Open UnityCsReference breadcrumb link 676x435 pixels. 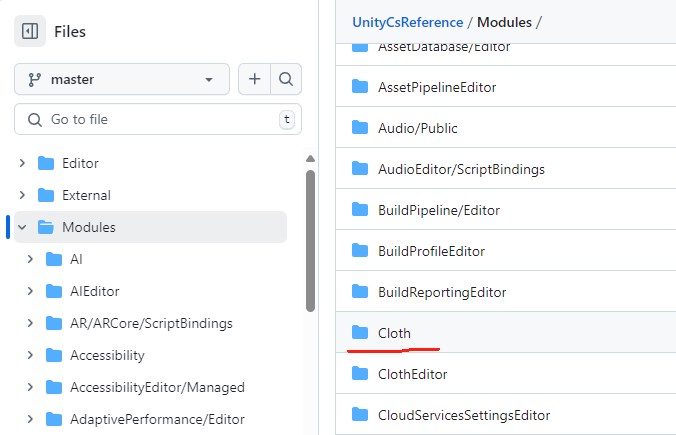click(407, 22)
